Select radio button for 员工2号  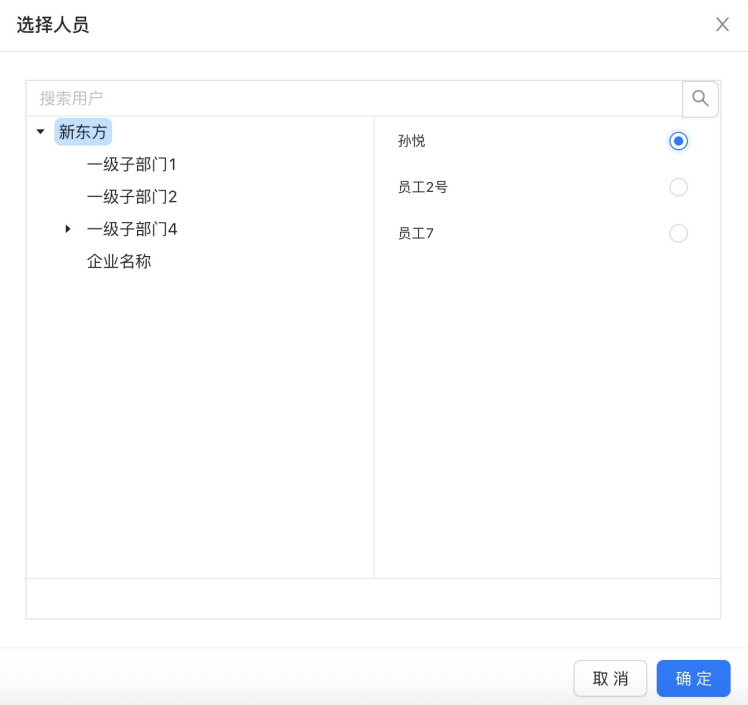(x=678, y=187)
